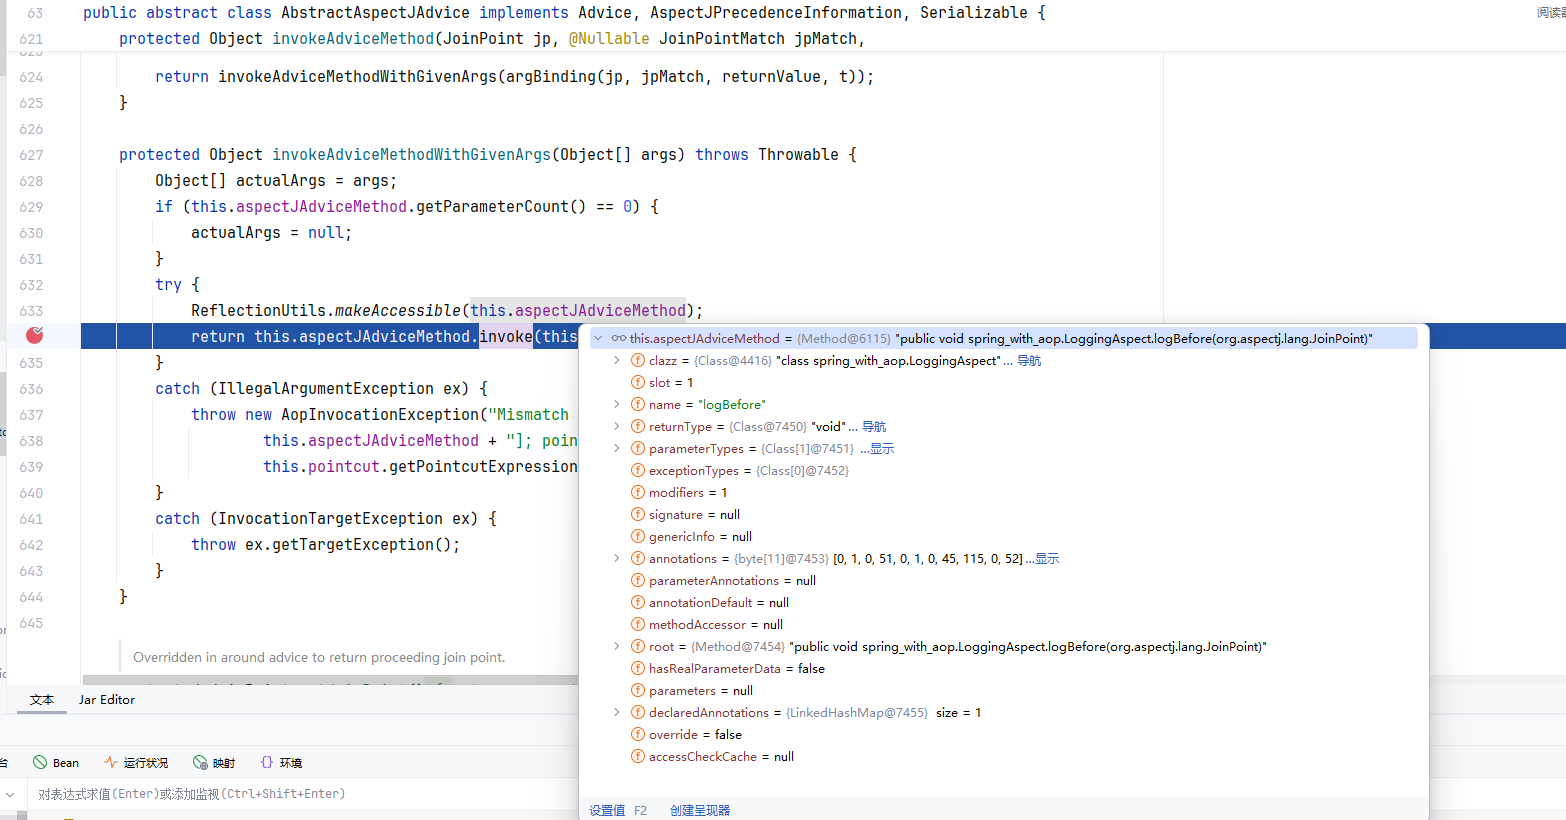Image resolution: width=1566 pixels, height=820 pixels.
Task: Click the 映射 mappings icon
Action: [x=200, y=762]
